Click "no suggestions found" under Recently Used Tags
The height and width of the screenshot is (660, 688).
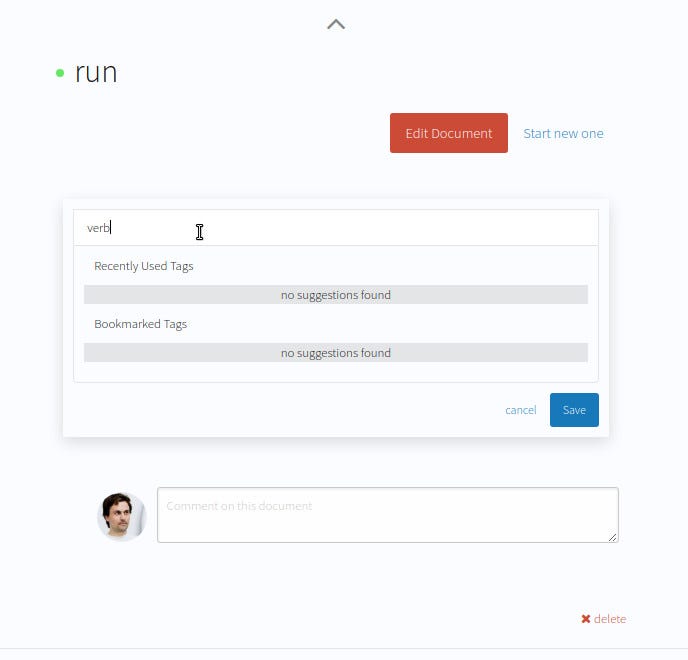336,295
